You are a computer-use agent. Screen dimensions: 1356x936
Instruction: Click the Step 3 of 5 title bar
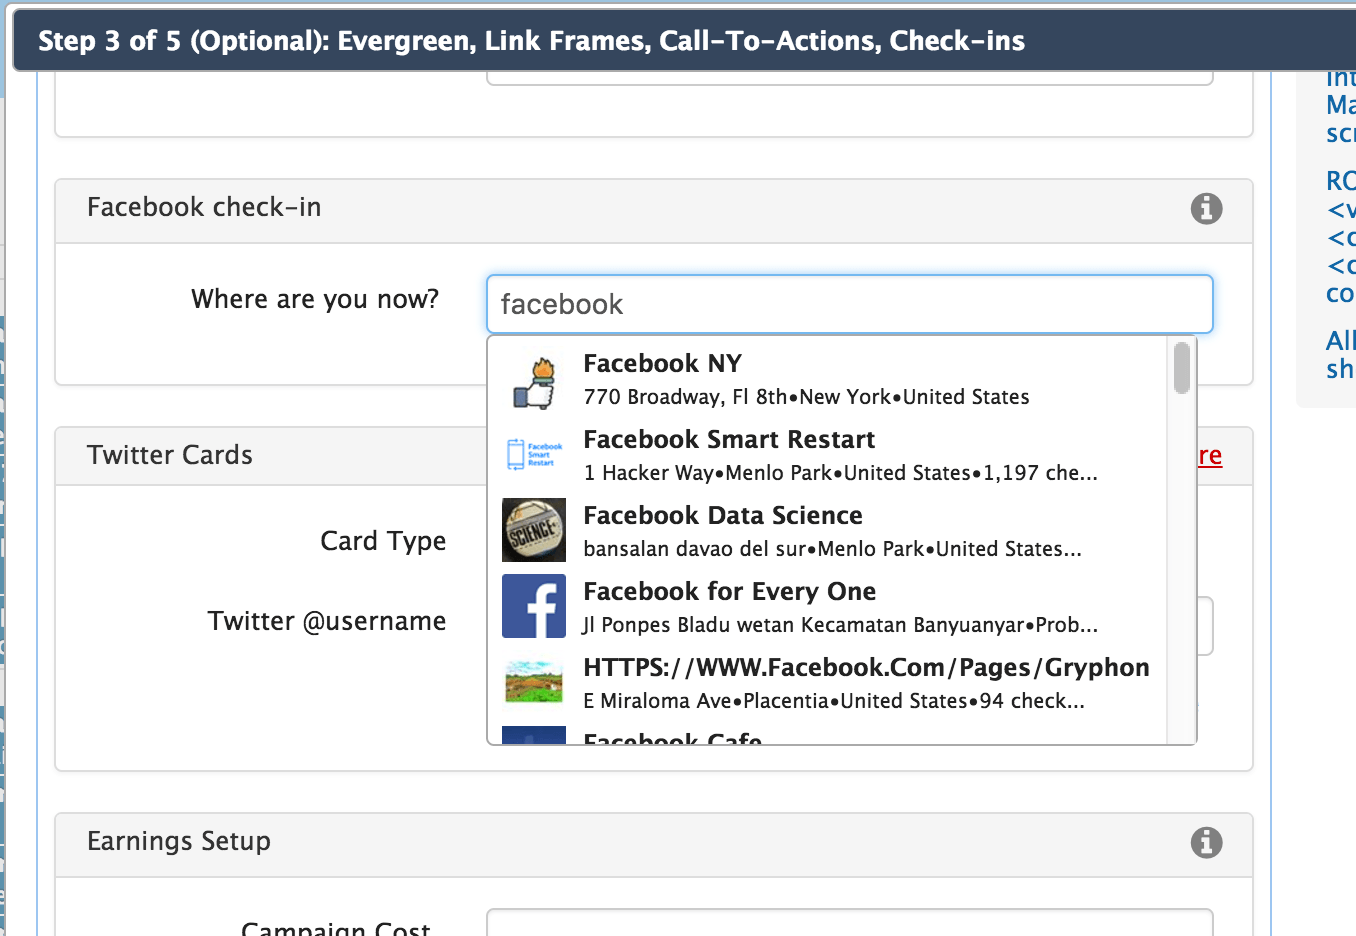point(684,41)
